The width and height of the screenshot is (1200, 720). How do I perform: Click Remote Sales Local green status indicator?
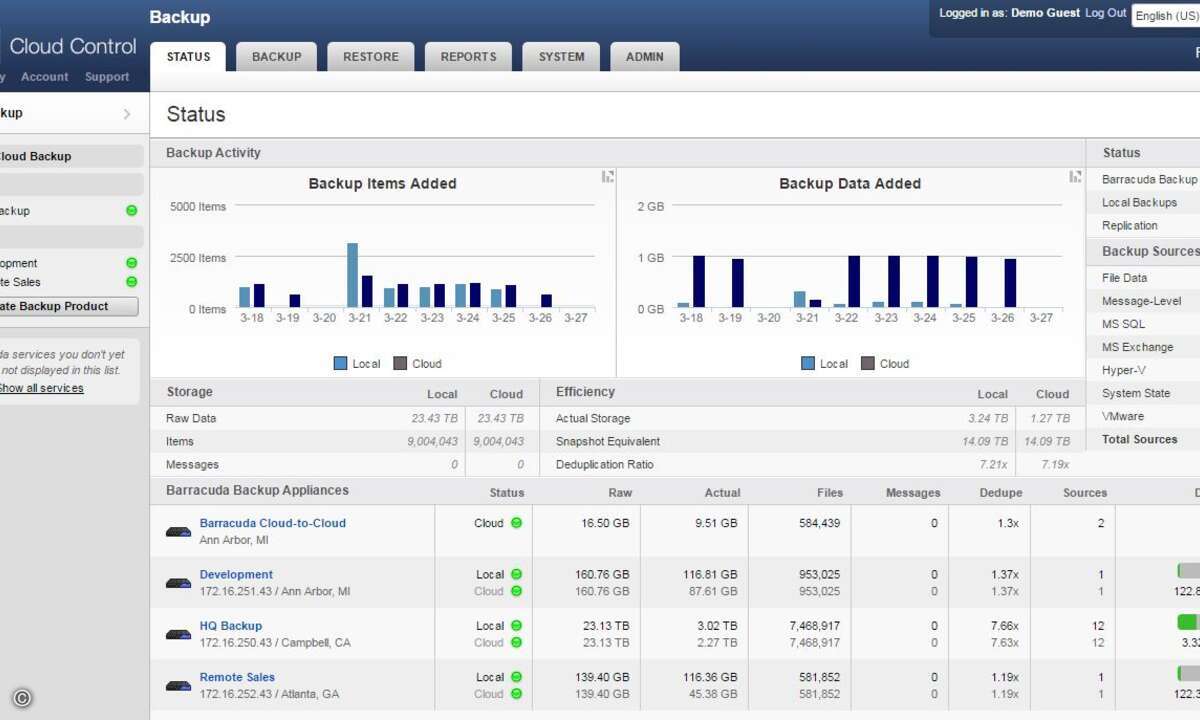coord(516,677)
